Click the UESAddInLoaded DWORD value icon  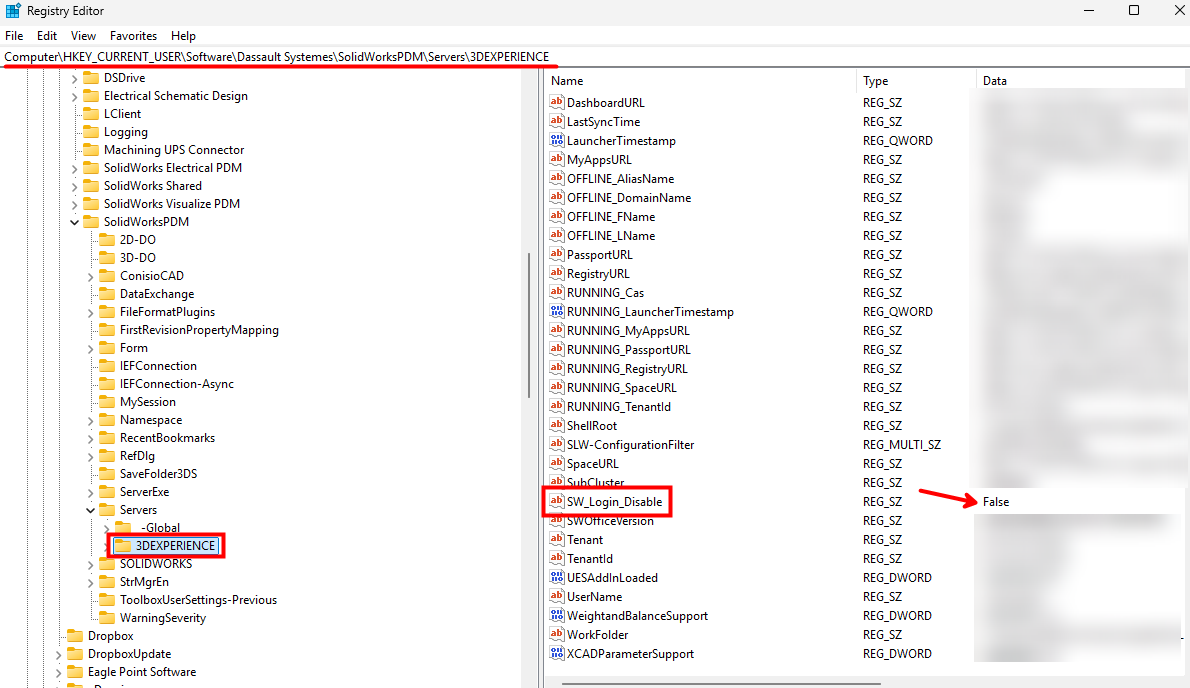click(x=557, y=577)
